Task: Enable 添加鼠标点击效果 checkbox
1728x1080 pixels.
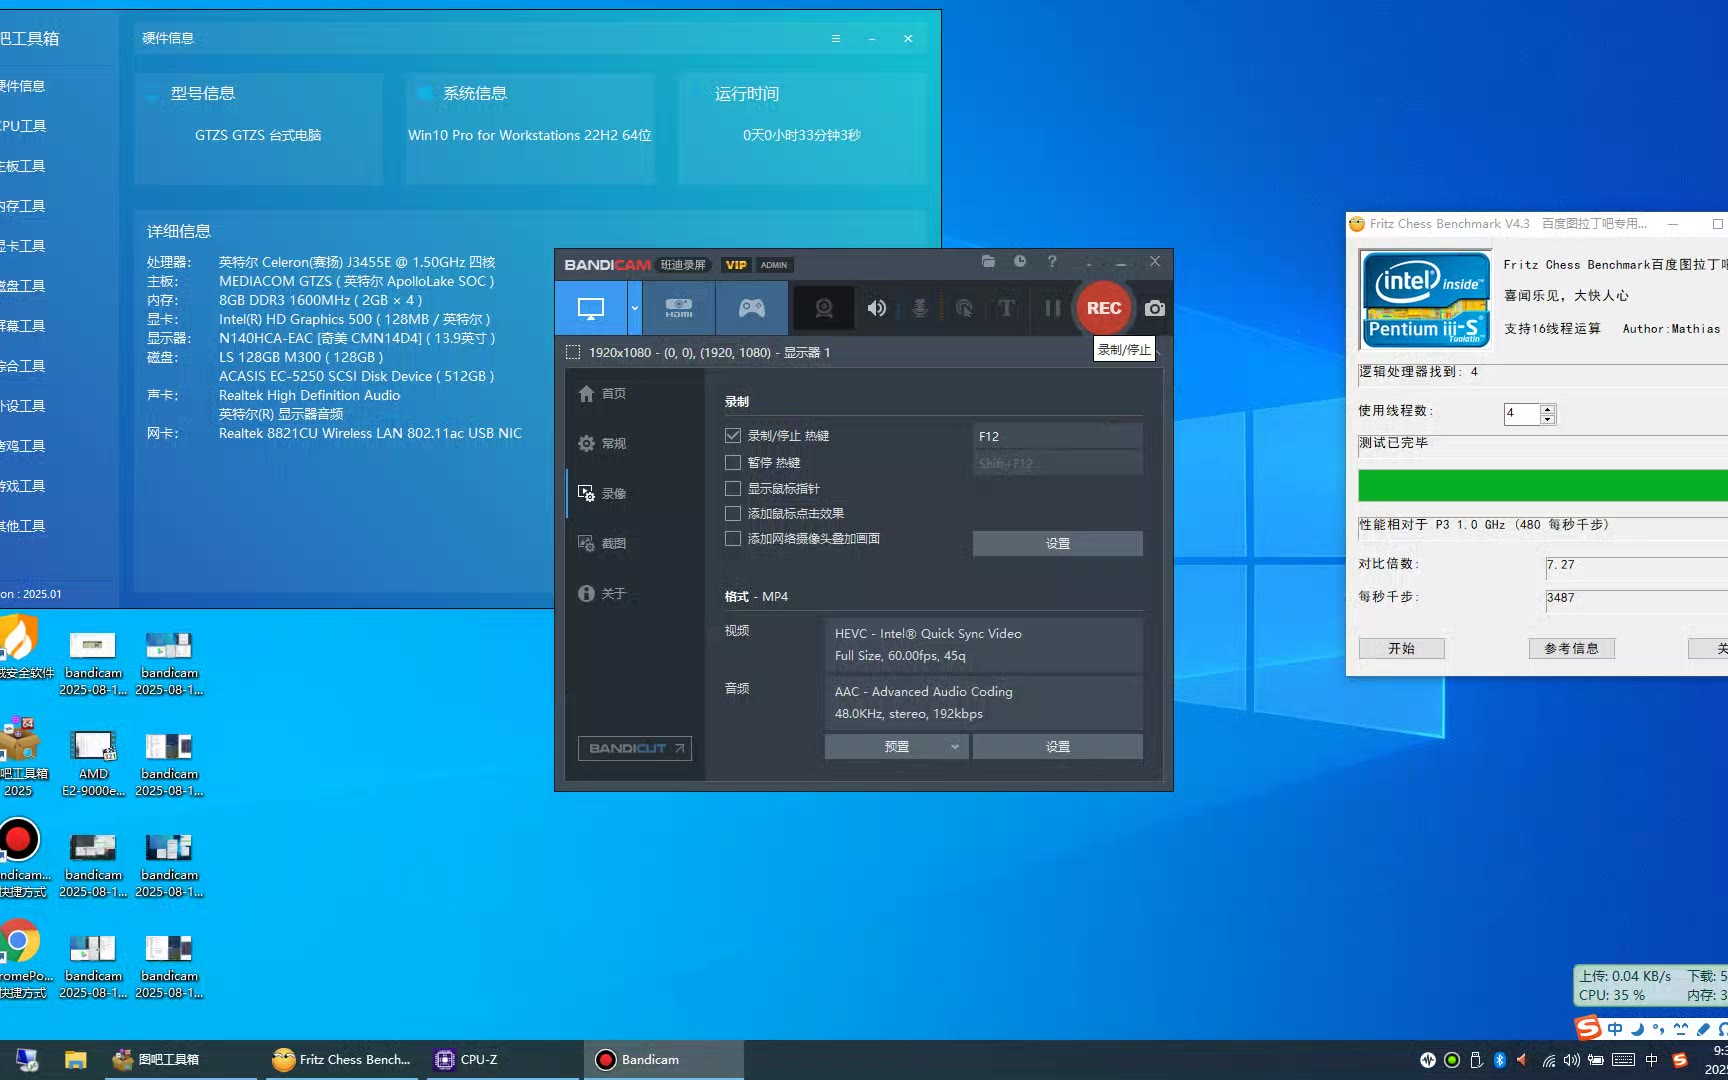Action: click(x=733, y=514)
